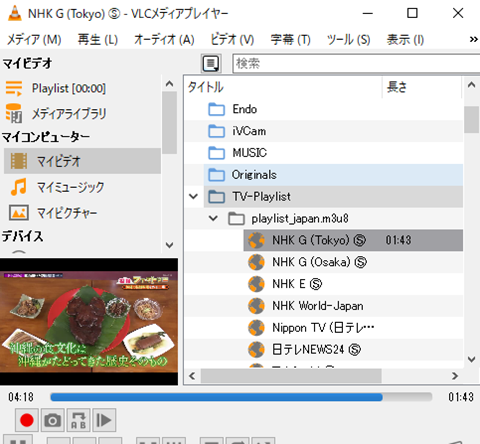Click the playlist vertical scrollbar thumb
Image resolution: width=480 pixels, height=444 pixels.
pos(471,120)
